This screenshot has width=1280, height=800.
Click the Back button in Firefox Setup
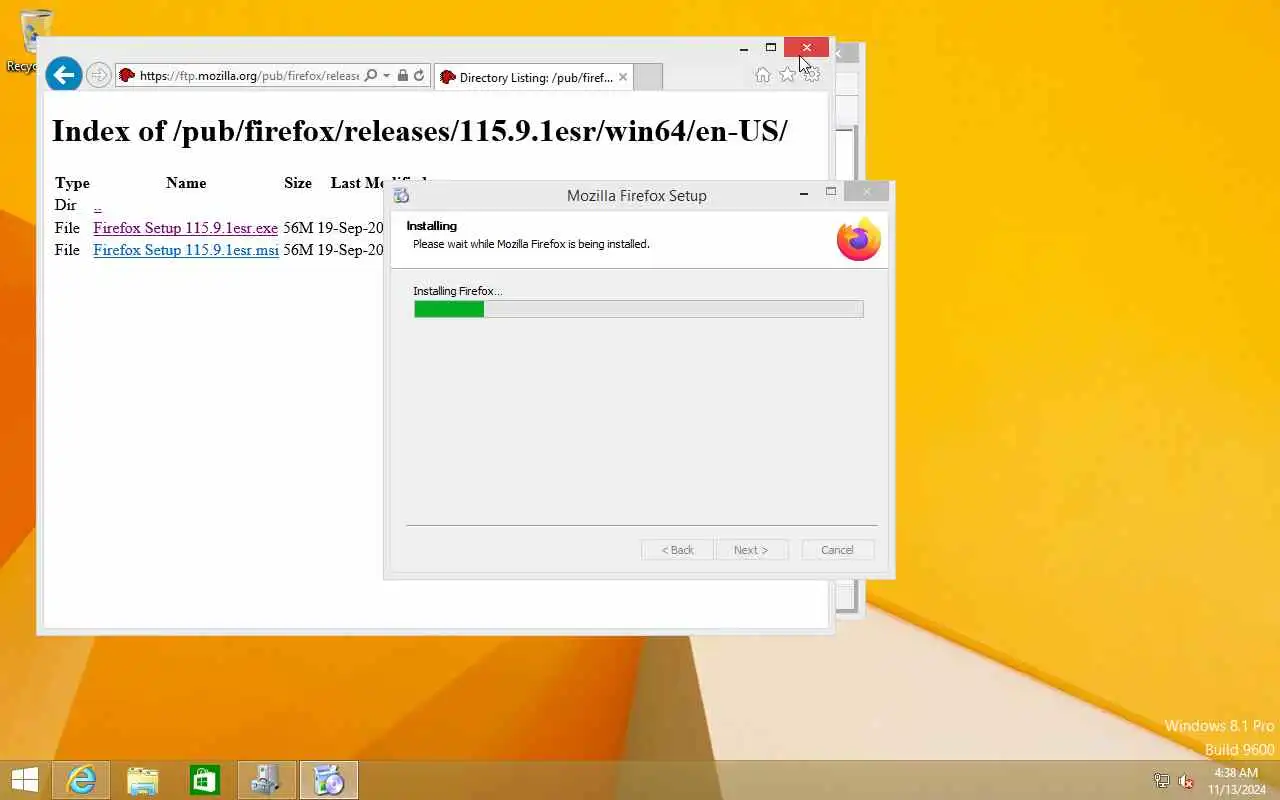677,550
